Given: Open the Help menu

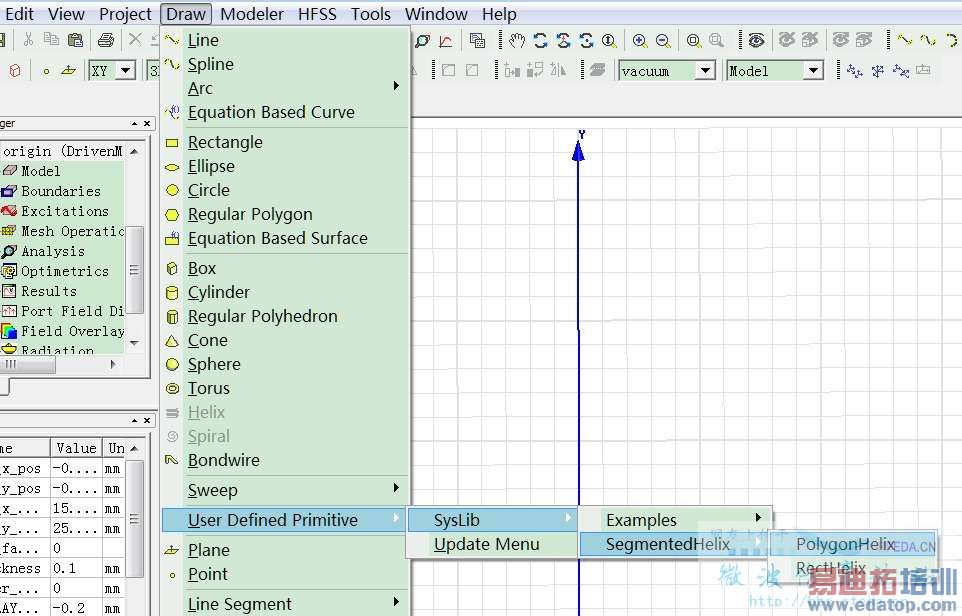Looking at the screenshot, I should (x=499, y=13).
